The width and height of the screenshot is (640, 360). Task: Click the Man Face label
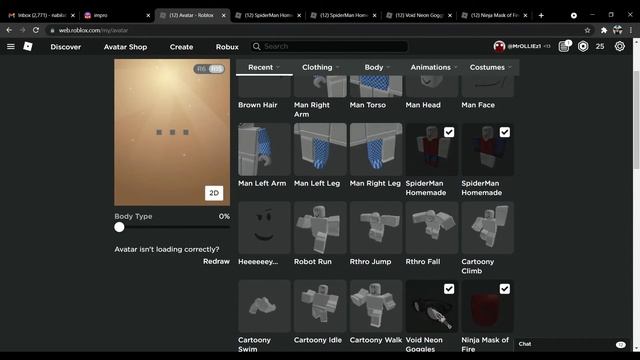tap(478, 105)
